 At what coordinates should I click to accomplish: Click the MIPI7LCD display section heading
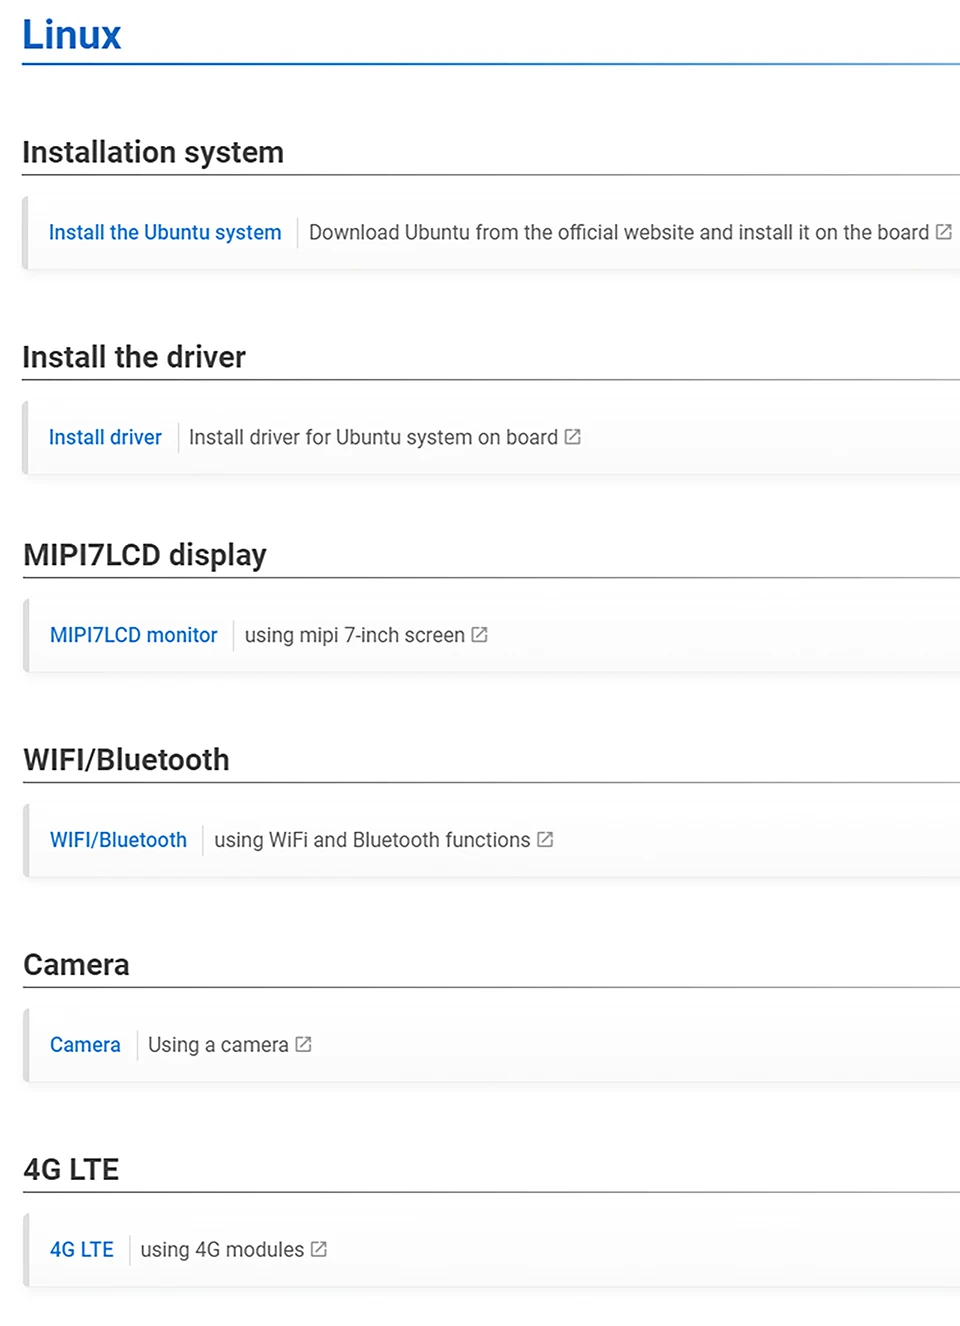(145, 555)
